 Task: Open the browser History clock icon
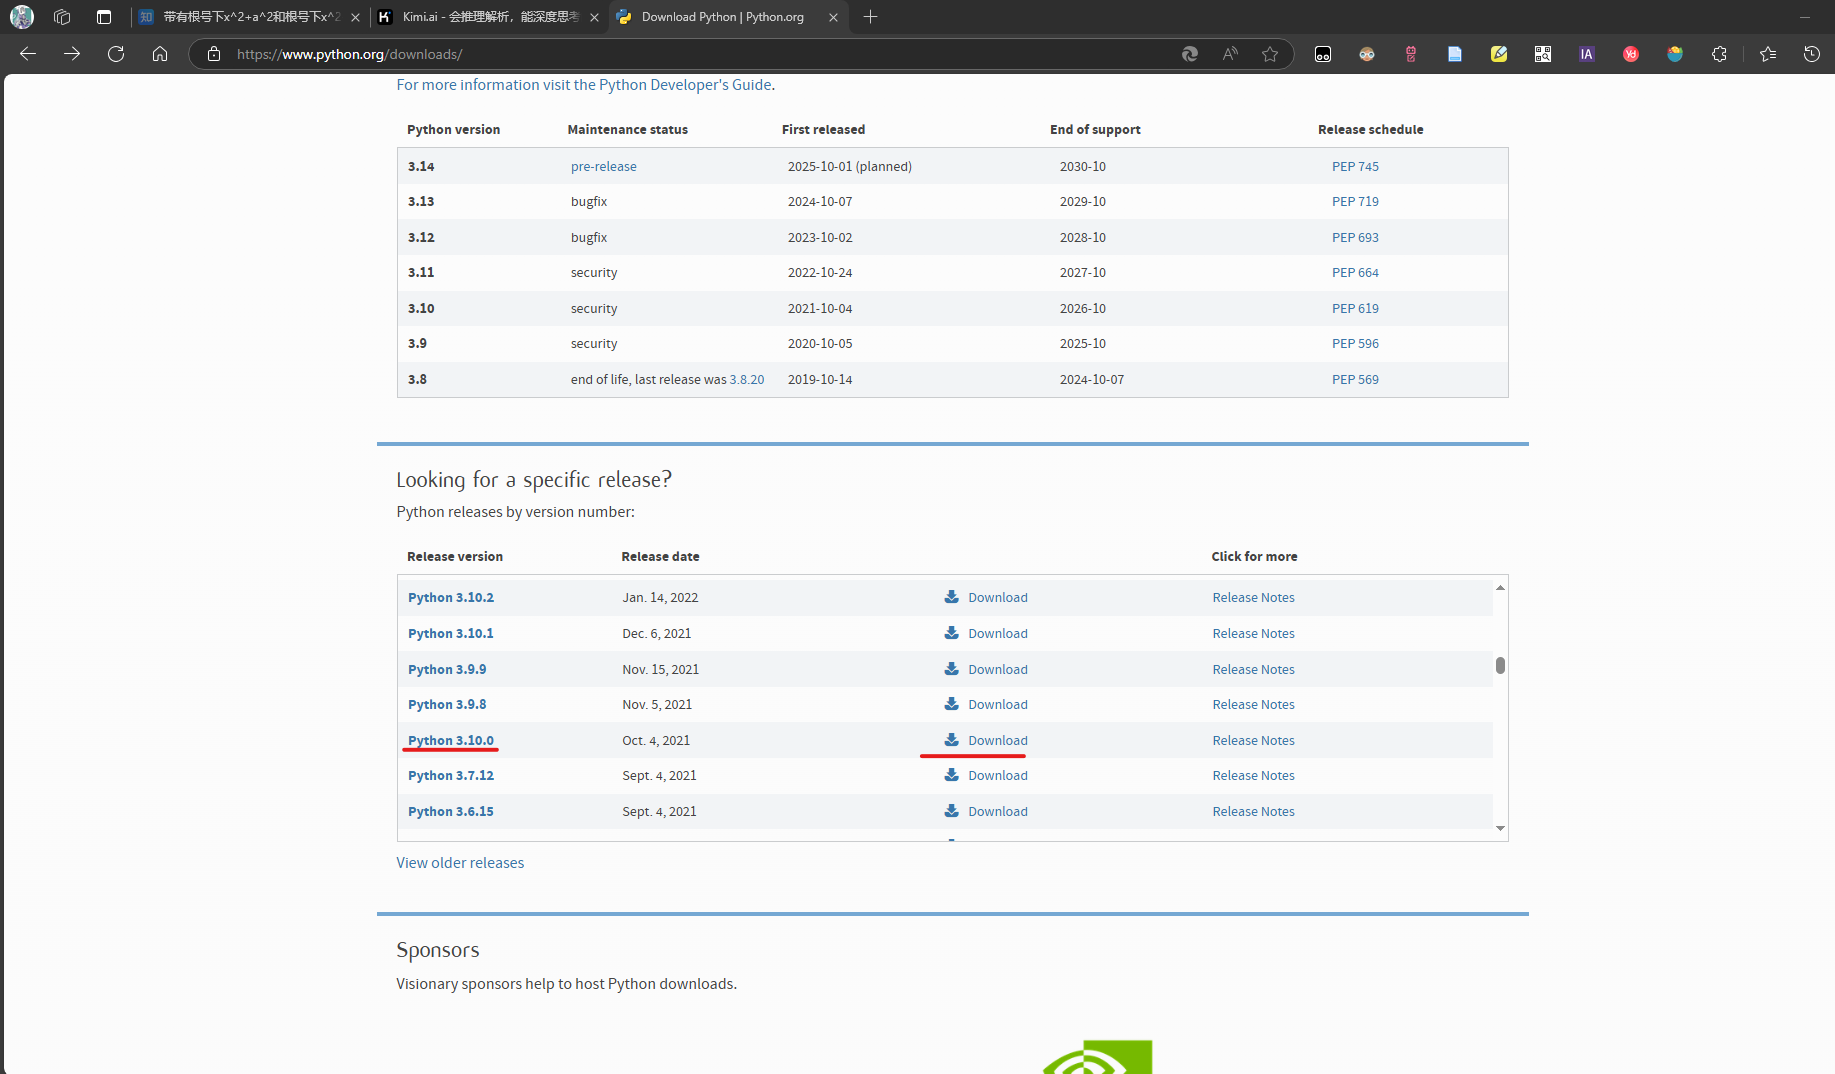1811,54
